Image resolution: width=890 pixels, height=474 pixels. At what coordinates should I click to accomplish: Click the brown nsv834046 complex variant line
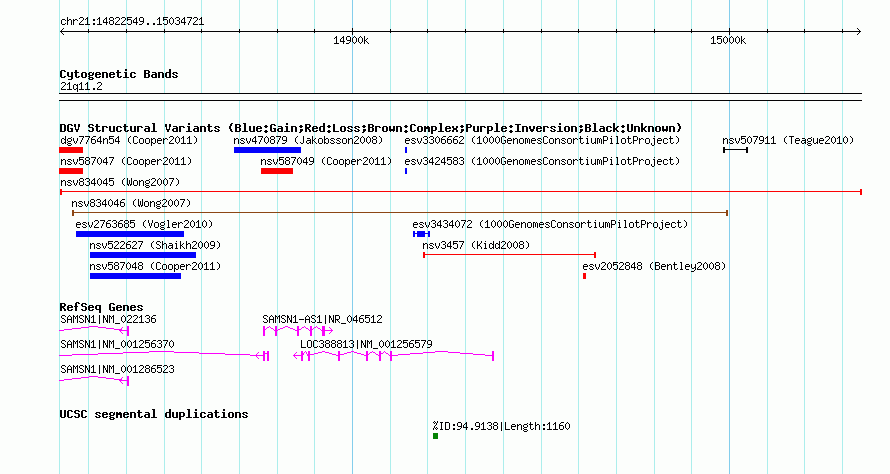pyautogui.click(x=400, y=213)
